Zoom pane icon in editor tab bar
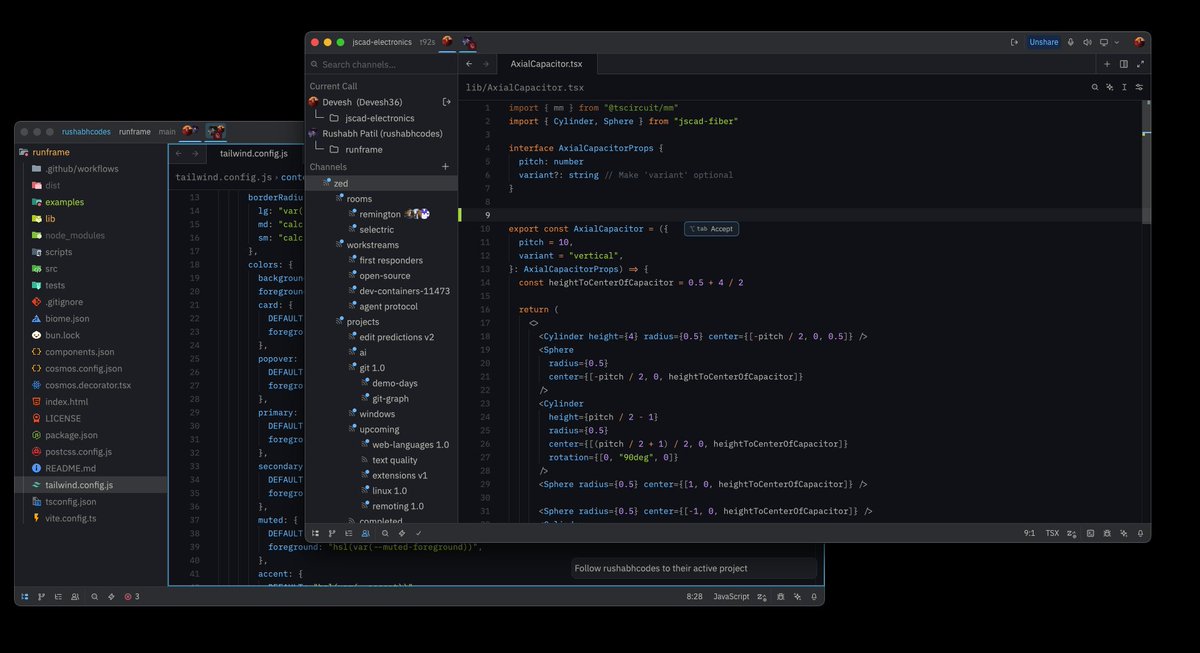 (x=1140, y=64)
